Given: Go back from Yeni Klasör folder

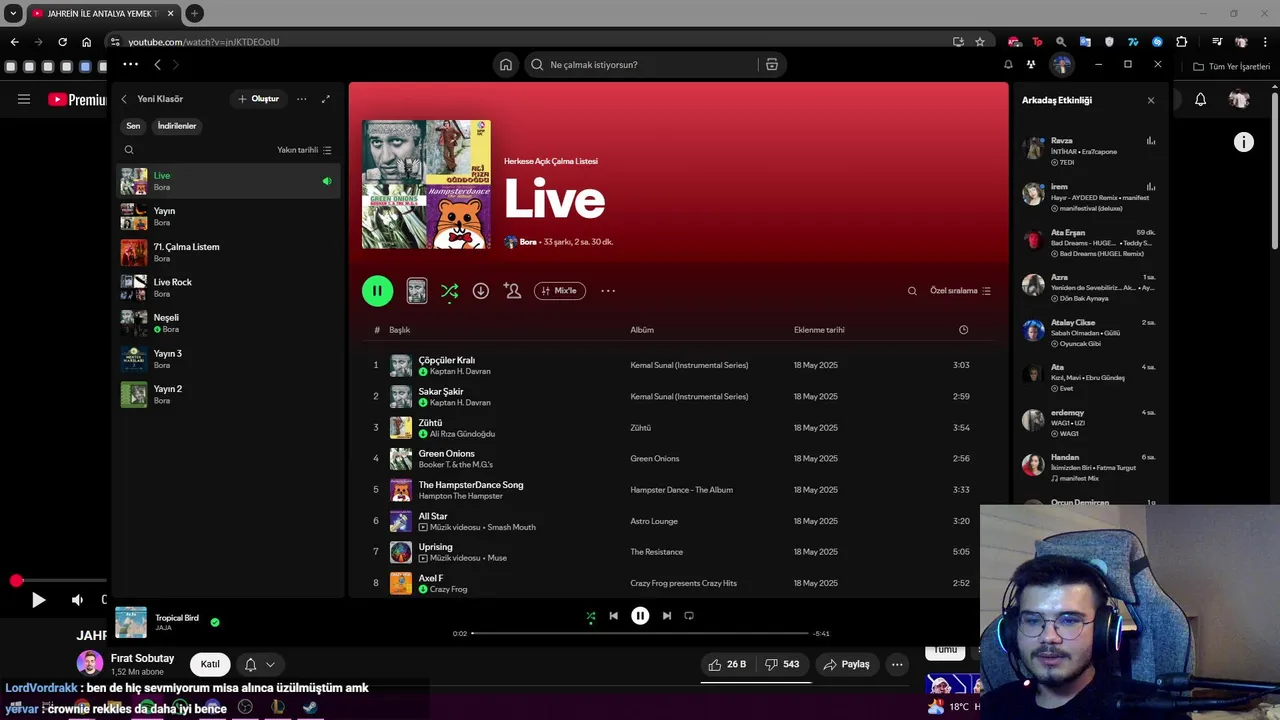Looking at the screenshot, I should coord(124,99).
